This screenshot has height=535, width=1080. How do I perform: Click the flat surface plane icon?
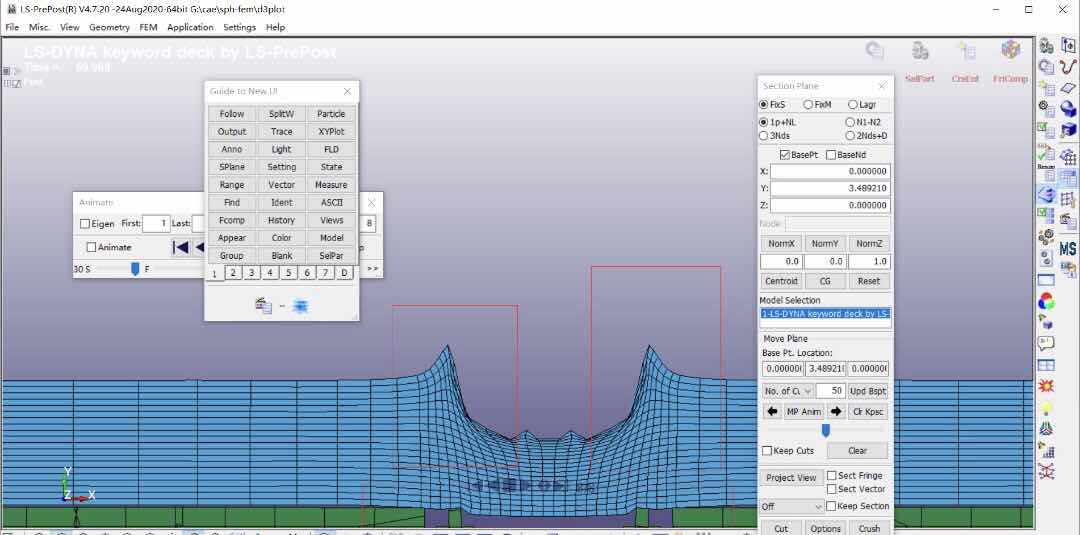click(1068, 88)
